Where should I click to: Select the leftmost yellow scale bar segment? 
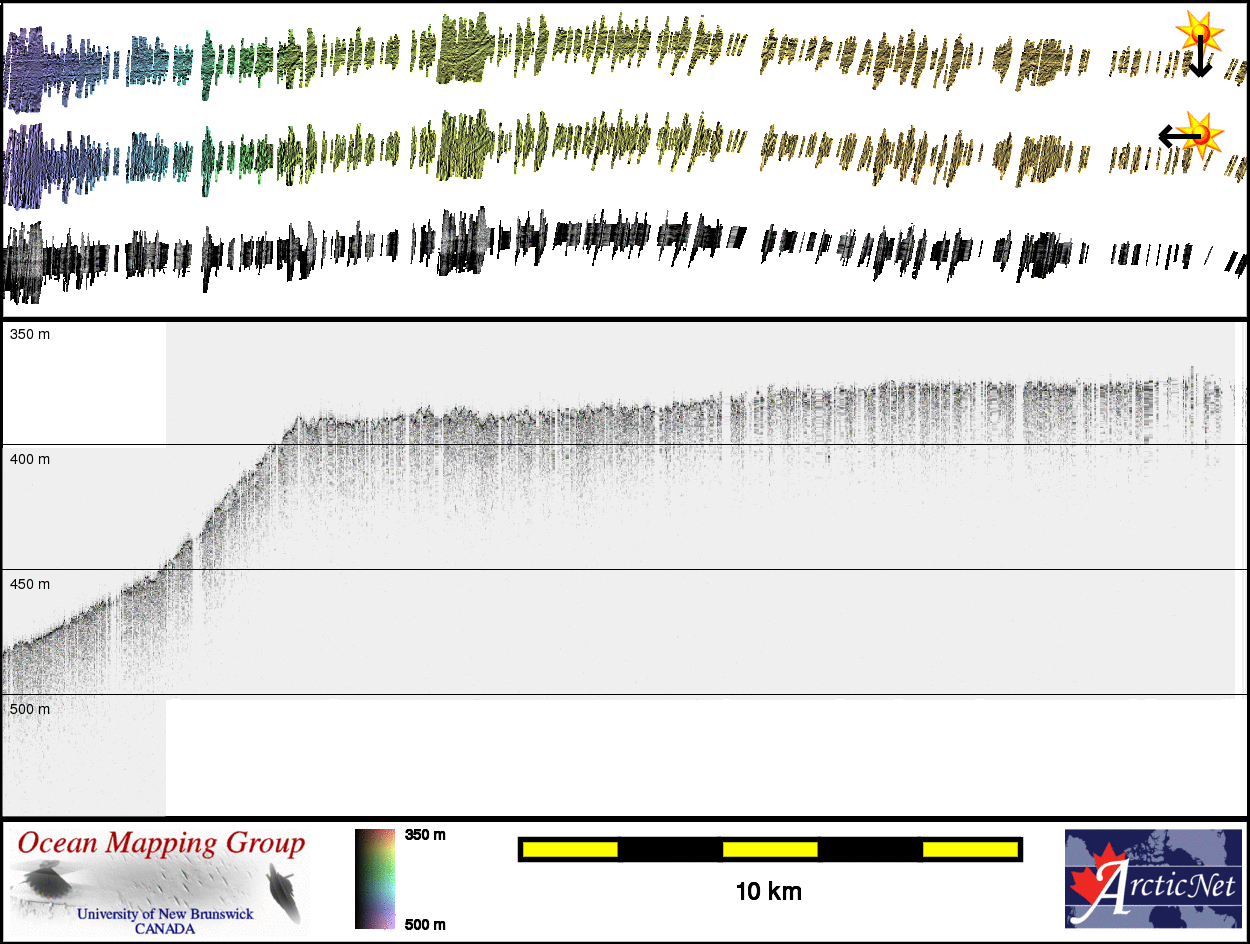pos(570,849)
